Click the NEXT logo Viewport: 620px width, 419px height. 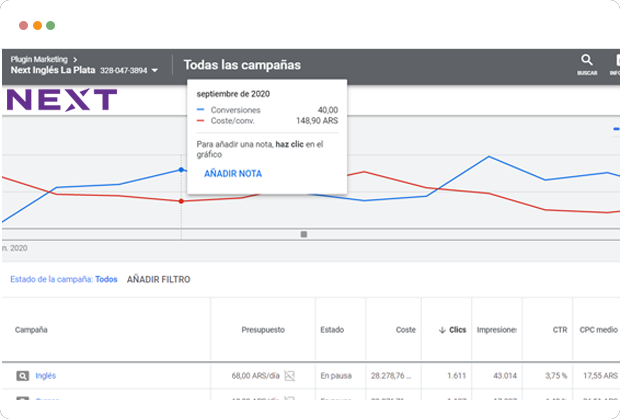[62, 100]
